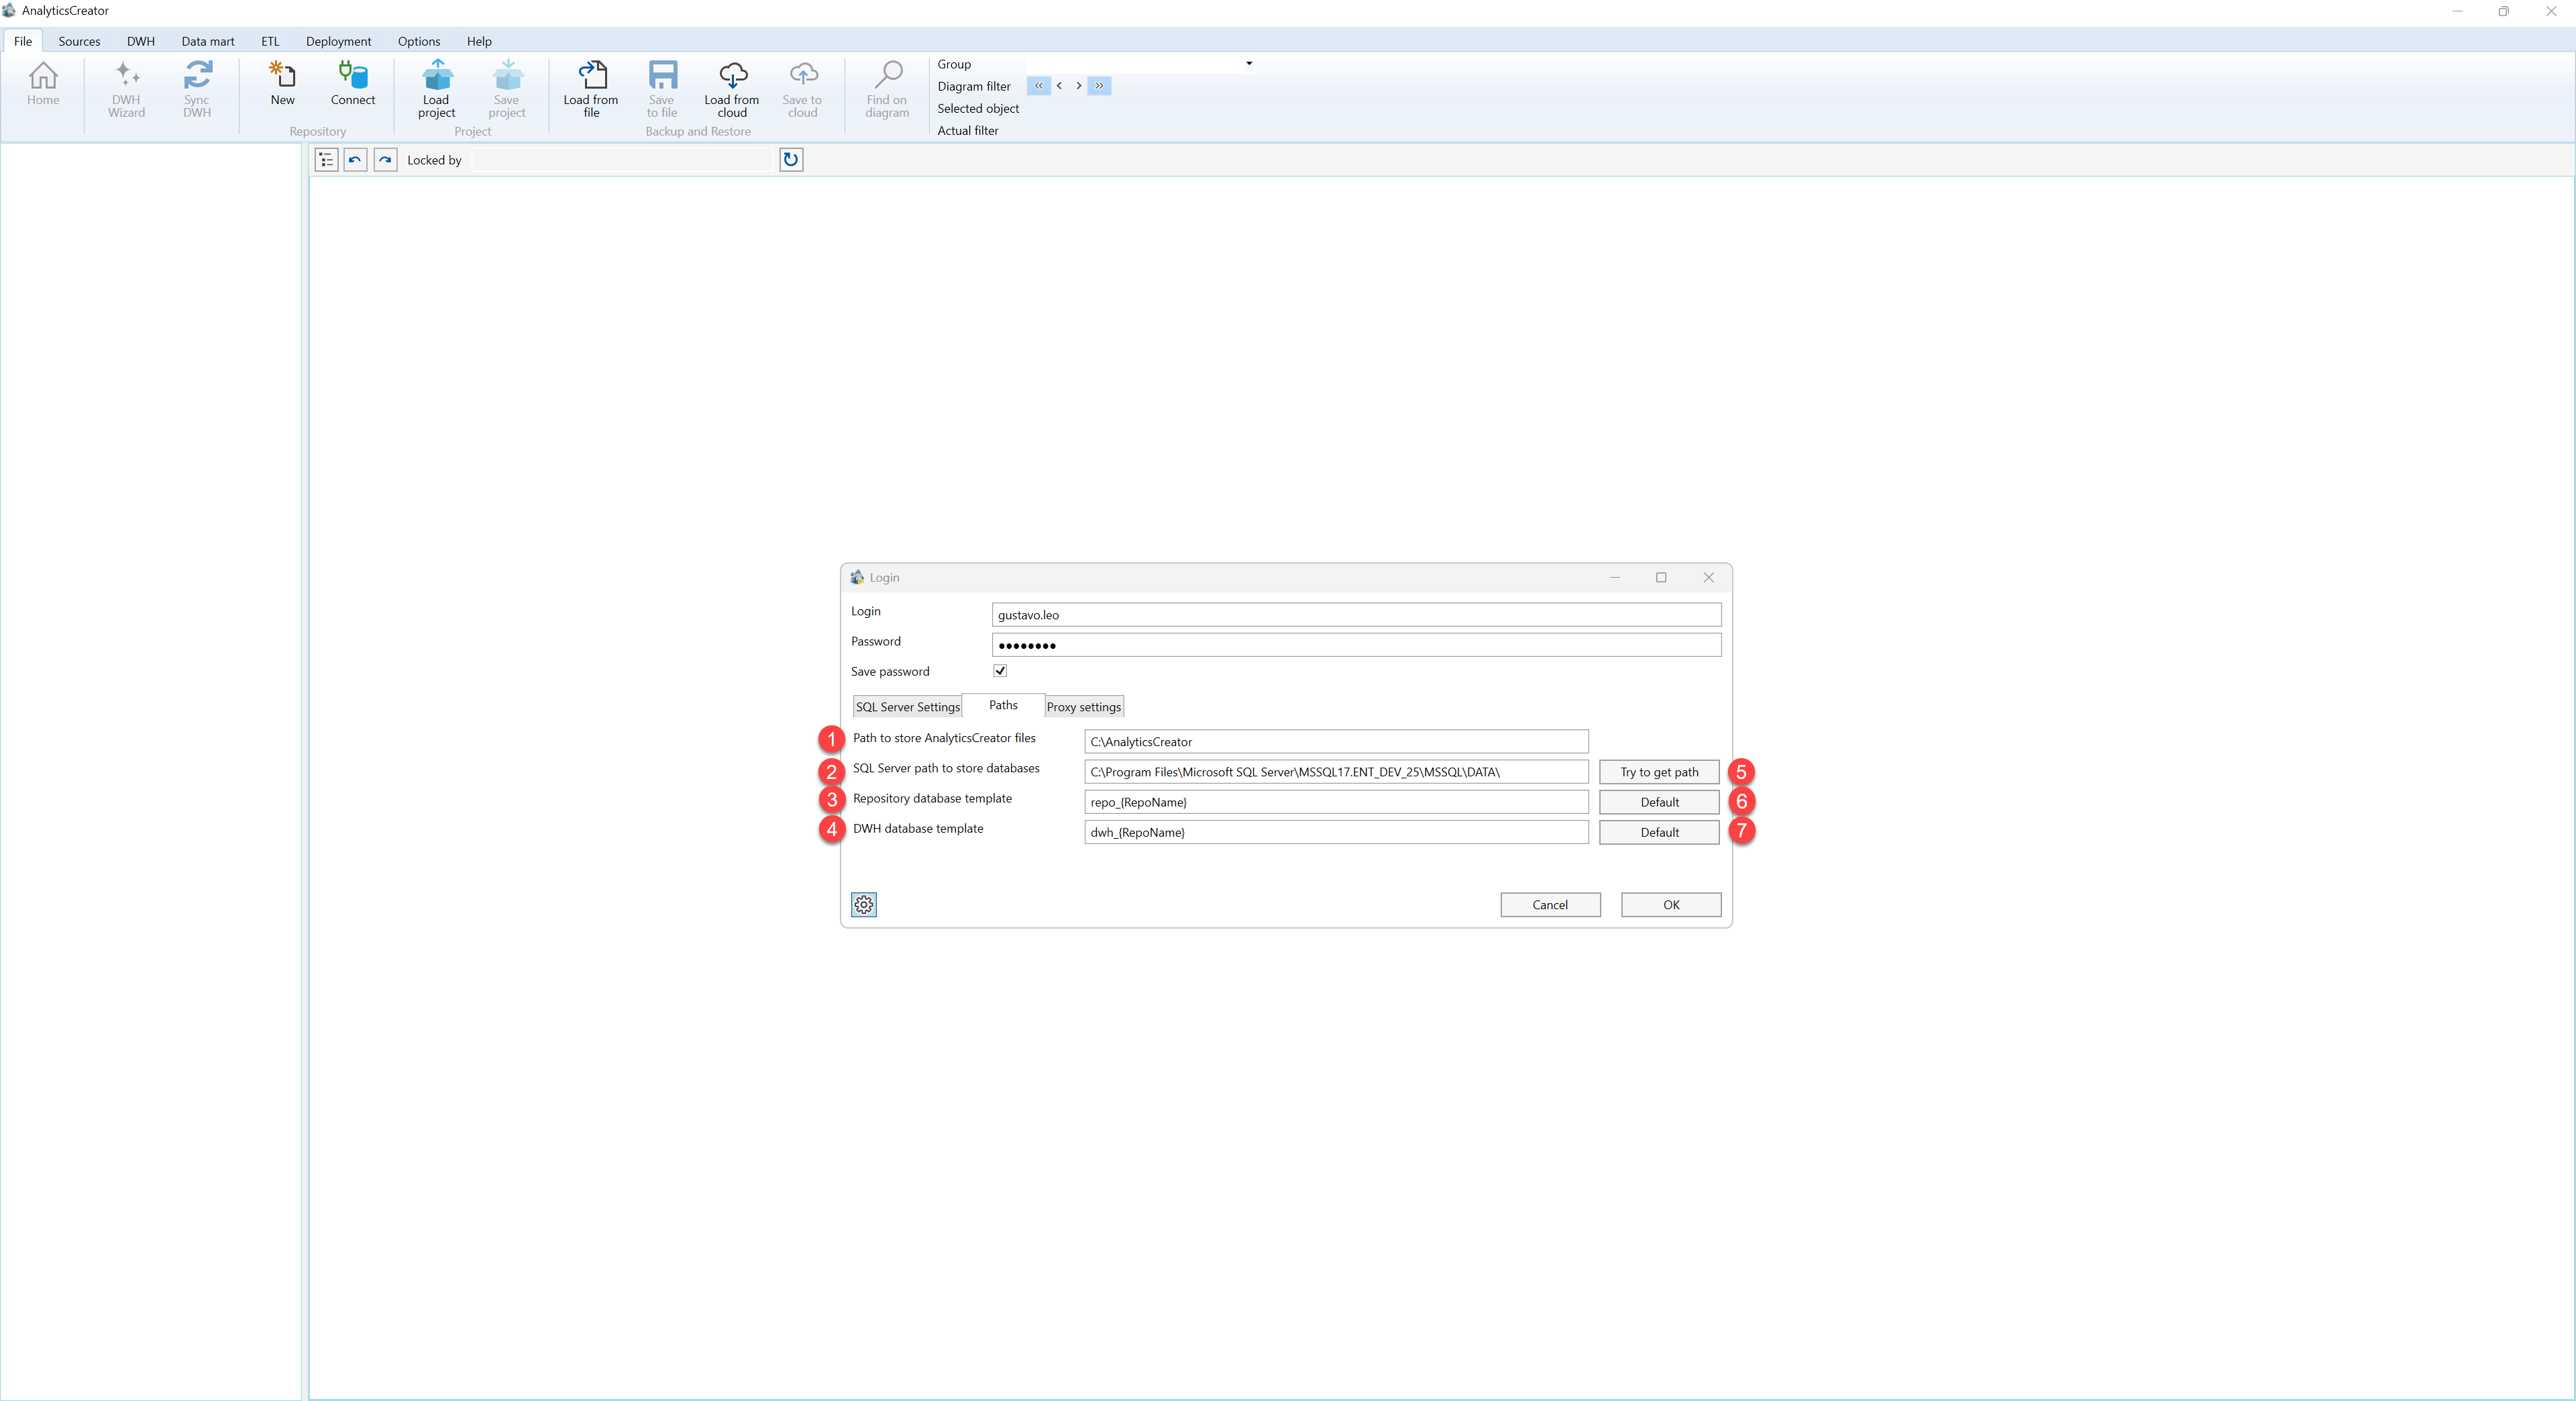The width and height of the screenshot is (2576, 1401).
Task: Open the Options menu
Action: [x=419, y=41]
